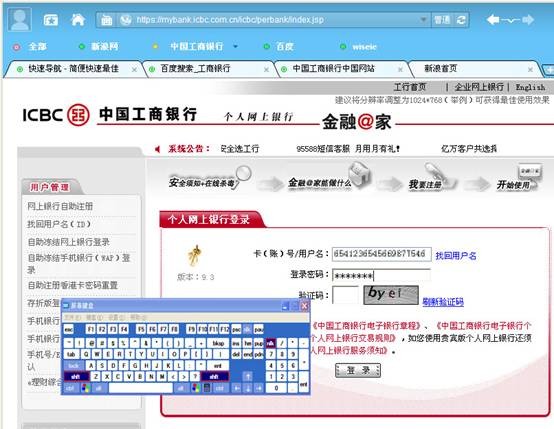The image size is (554, 429).
Task: Go forward with the right arrow
Action: tap(528, 20)
